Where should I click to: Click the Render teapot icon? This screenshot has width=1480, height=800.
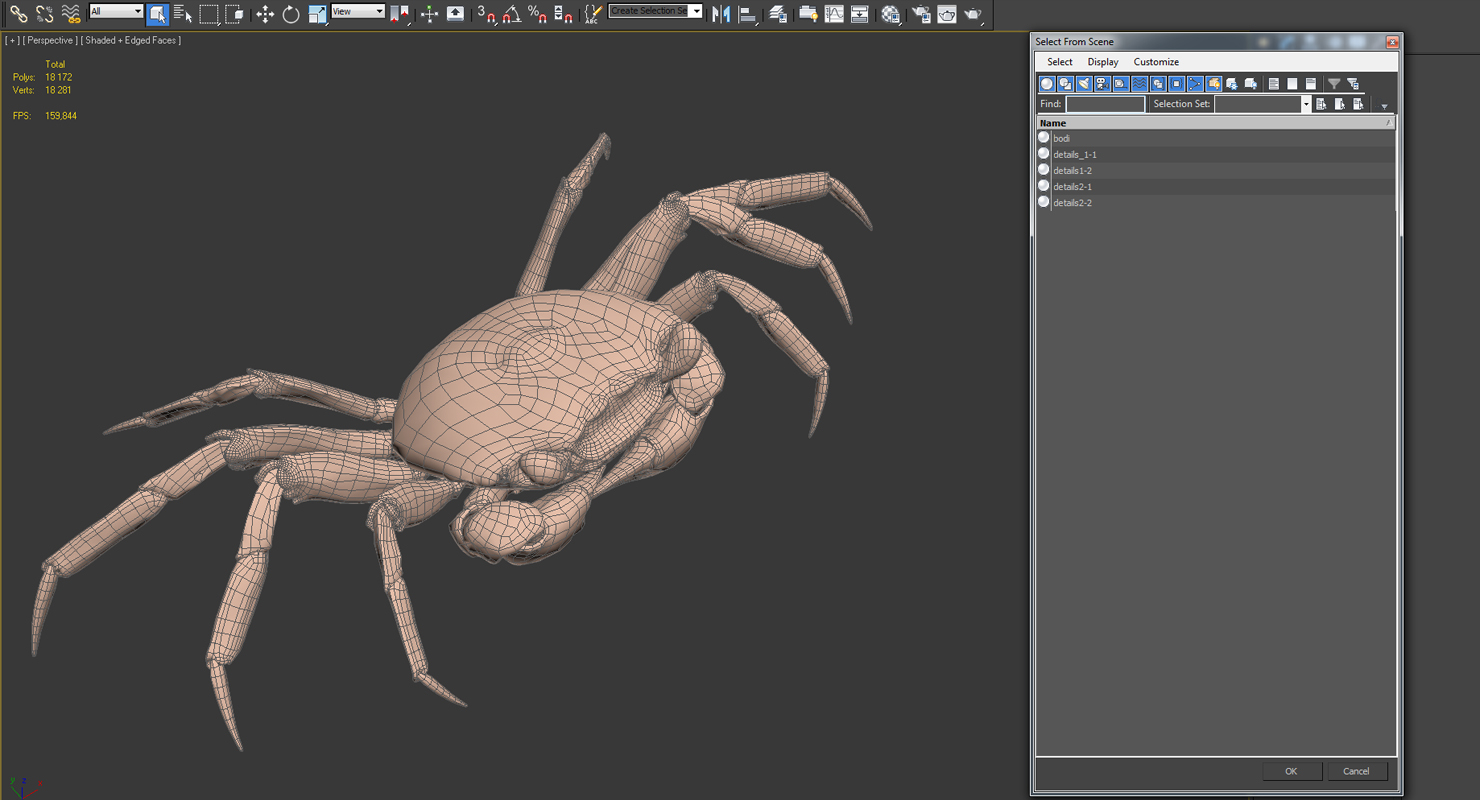coord(972,14)
